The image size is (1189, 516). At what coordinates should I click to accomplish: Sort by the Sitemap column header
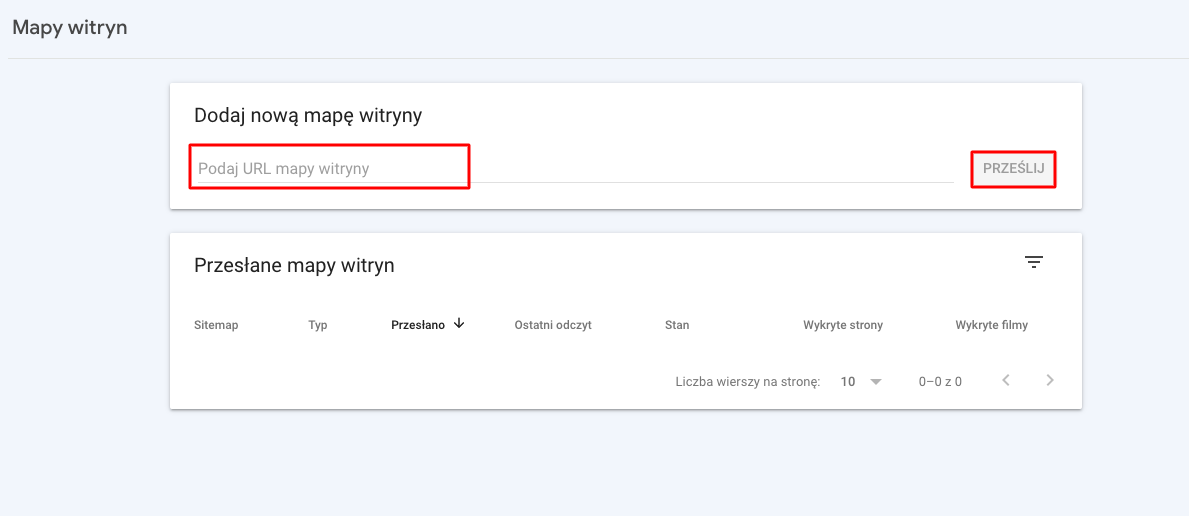216,325
